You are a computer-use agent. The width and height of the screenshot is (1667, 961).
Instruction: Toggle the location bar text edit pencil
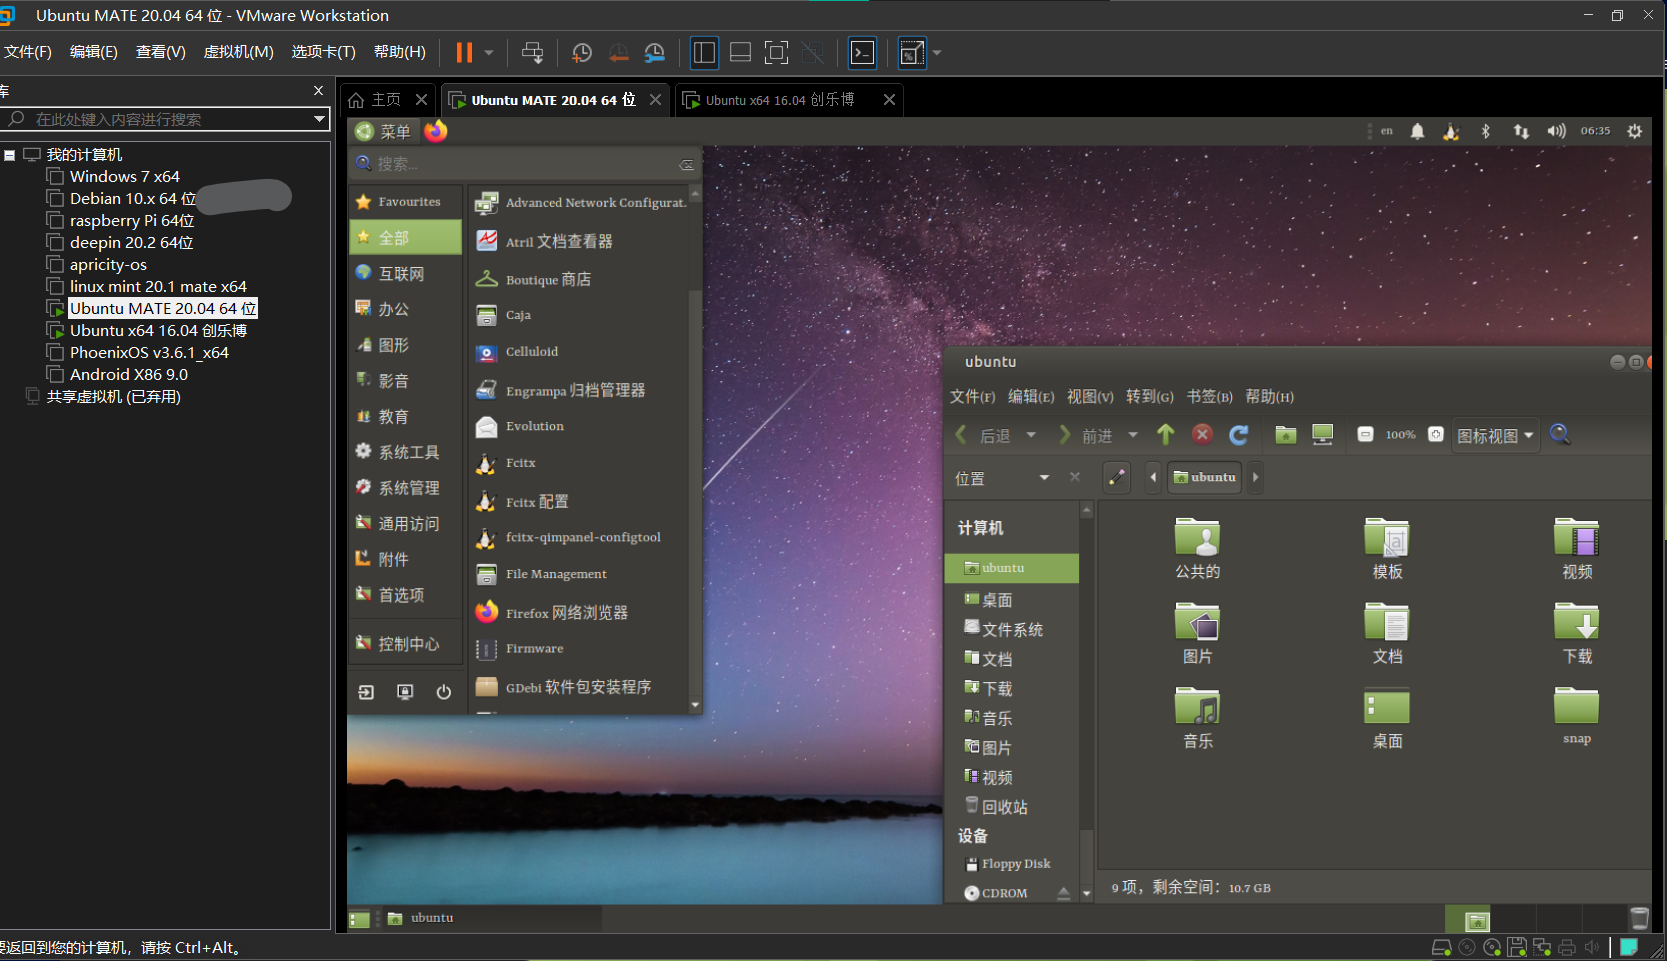tap(1117, 478)
